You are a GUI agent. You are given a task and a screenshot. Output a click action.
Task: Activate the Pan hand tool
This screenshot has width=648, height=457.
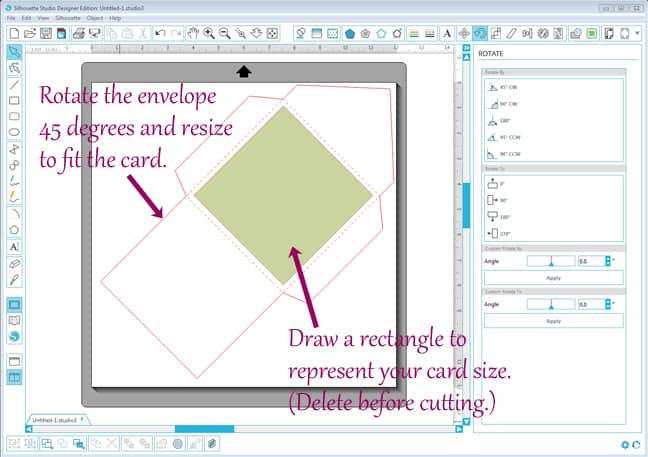pyautogui.click(x=194, y=33)
